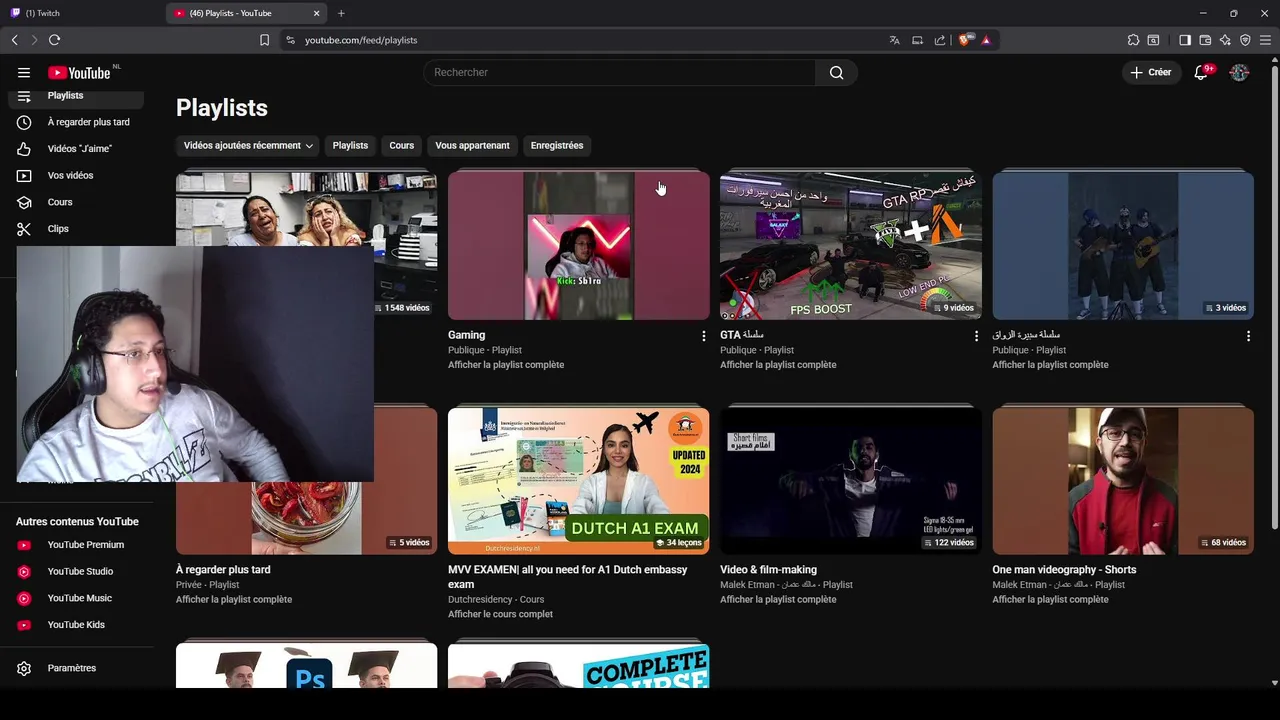This screenshot has width=1280, height=720.
Task: Click the translate page icon
Action: (894, 40)
